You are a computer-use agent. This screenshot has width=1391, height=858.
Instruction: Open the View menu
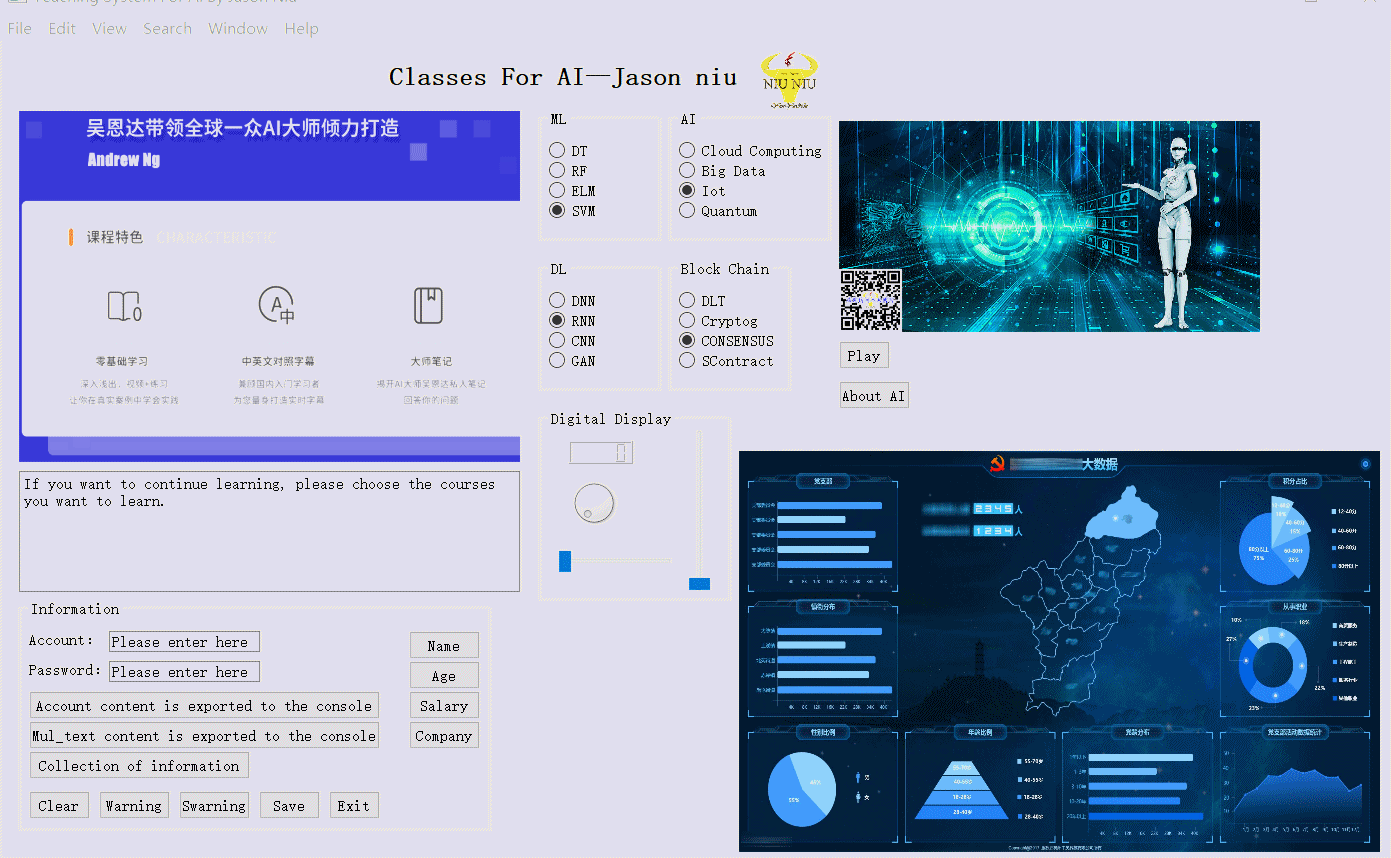tap(109, 29)
